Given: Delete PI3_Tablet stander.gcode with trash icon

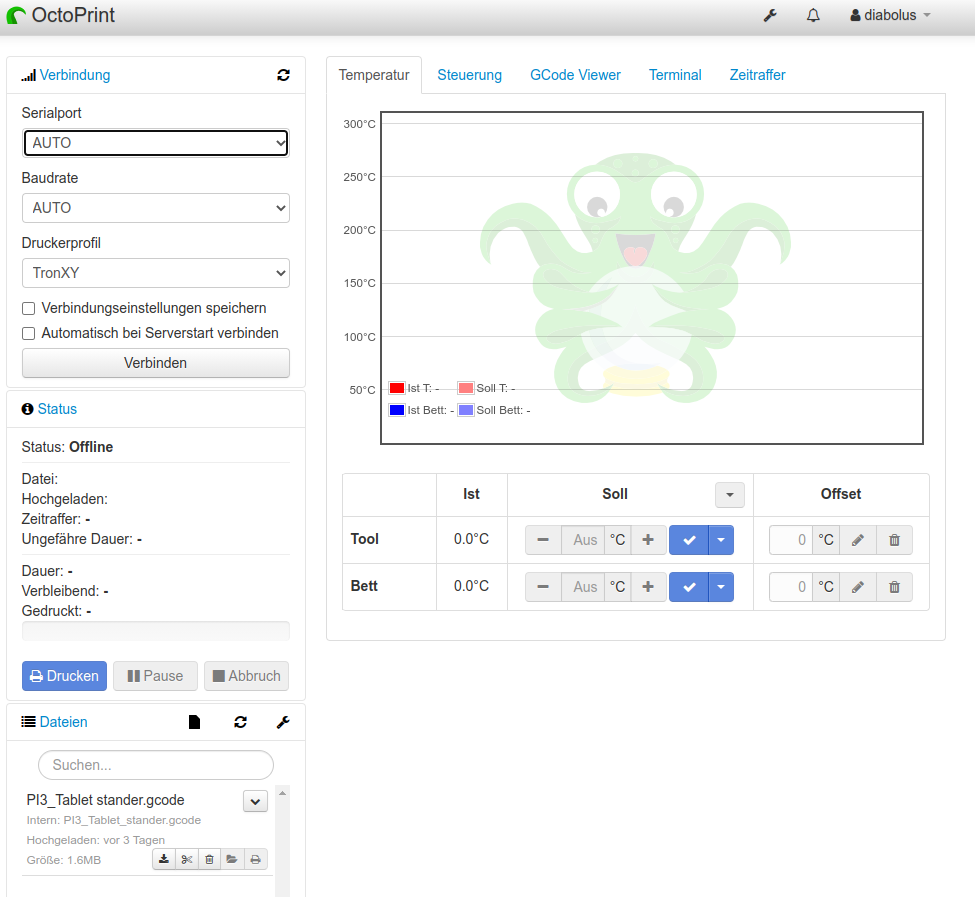Looking at the screenshot, I should [x=210, y=859].
